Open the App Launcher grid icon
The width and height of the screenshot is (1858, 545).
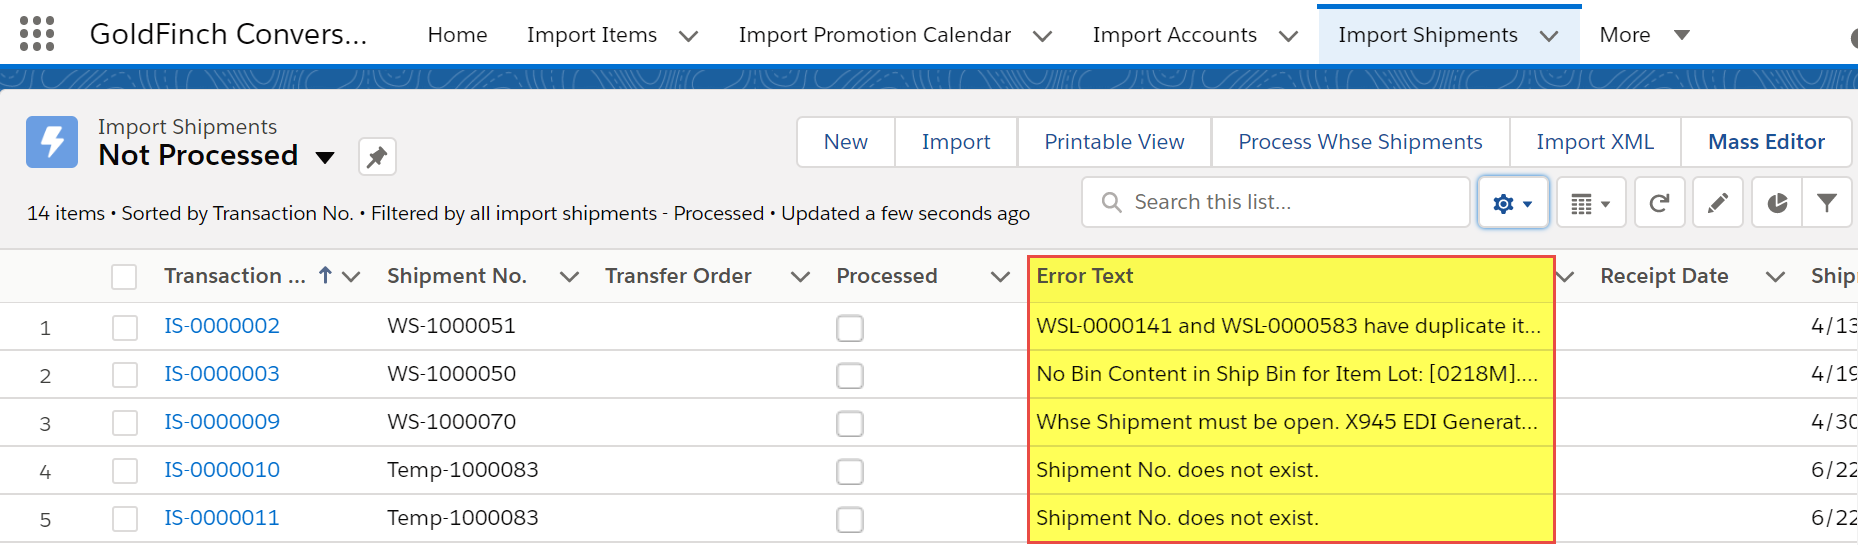click(37, 34)
